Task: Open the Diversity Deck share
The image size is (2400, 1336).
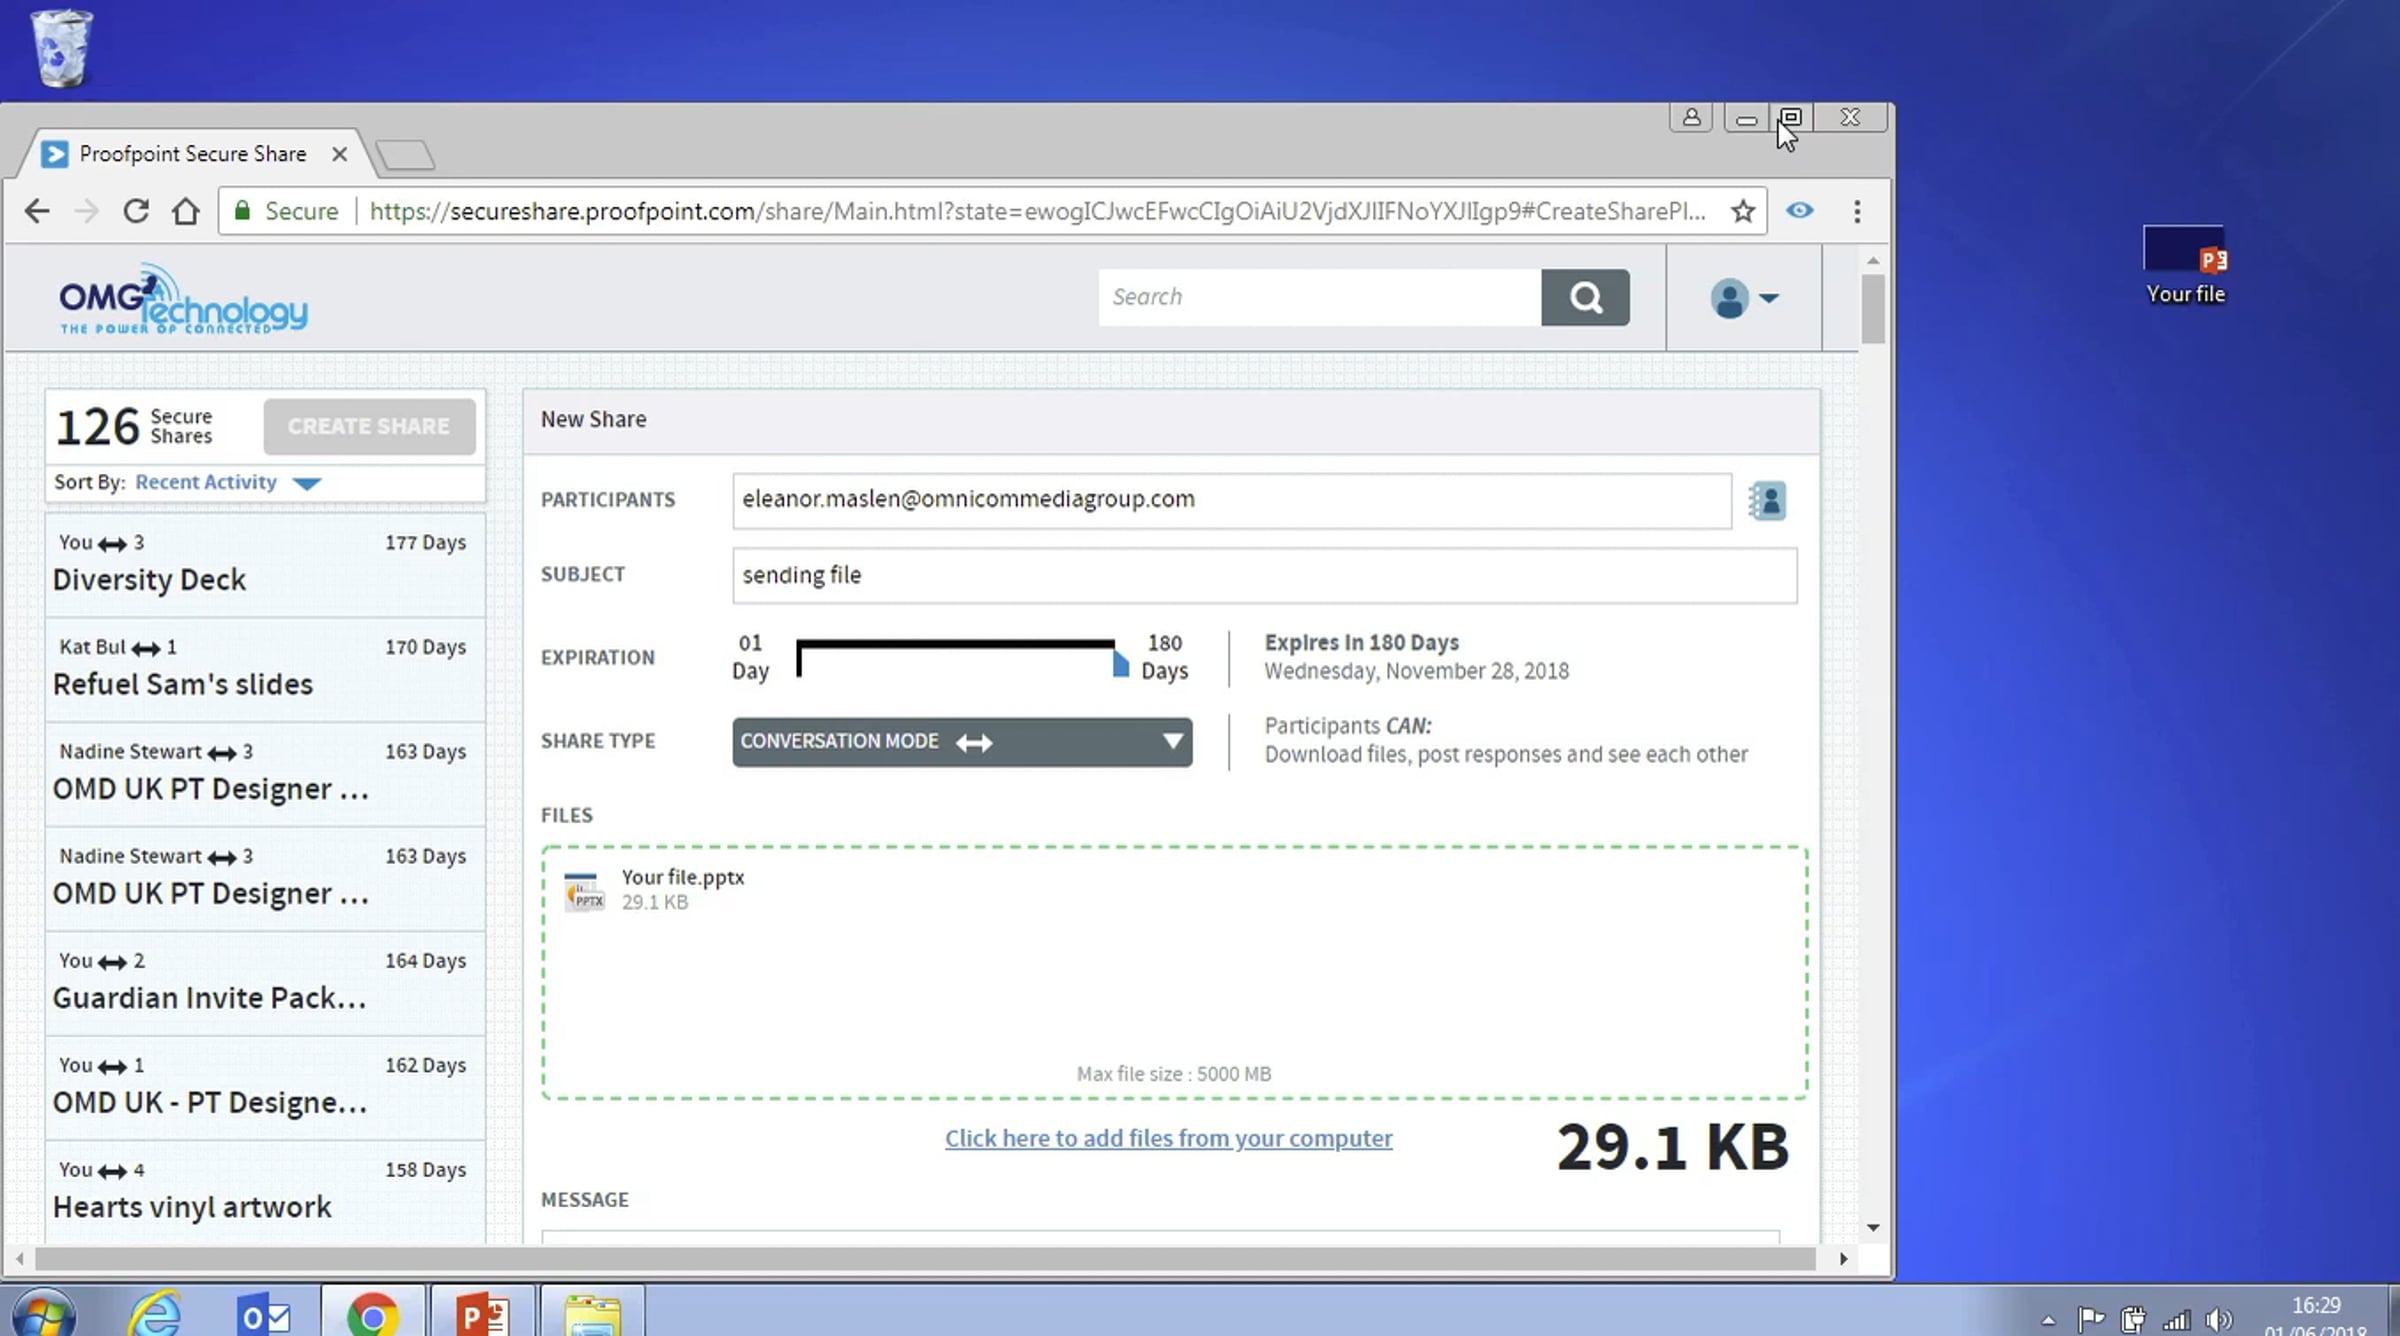Action: (x=265, y=564)
